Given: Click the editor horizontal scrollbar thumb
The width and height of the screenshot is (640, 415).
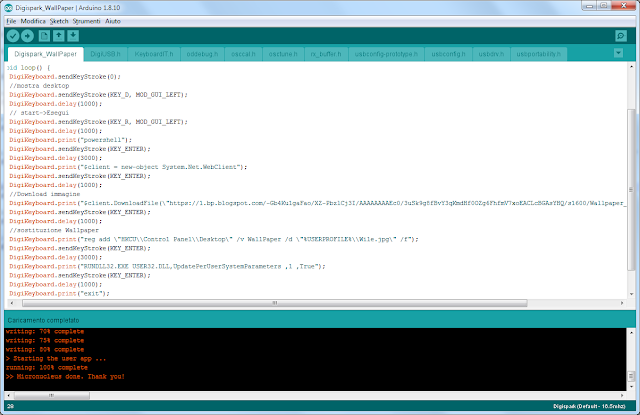Looking at the screenshot, I should tap(275, 303).
